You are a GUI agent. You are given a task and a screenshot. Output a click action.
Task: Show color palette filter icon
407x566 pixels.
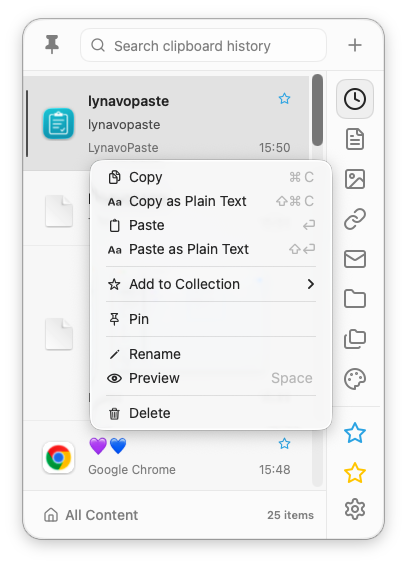coord(355,379)
